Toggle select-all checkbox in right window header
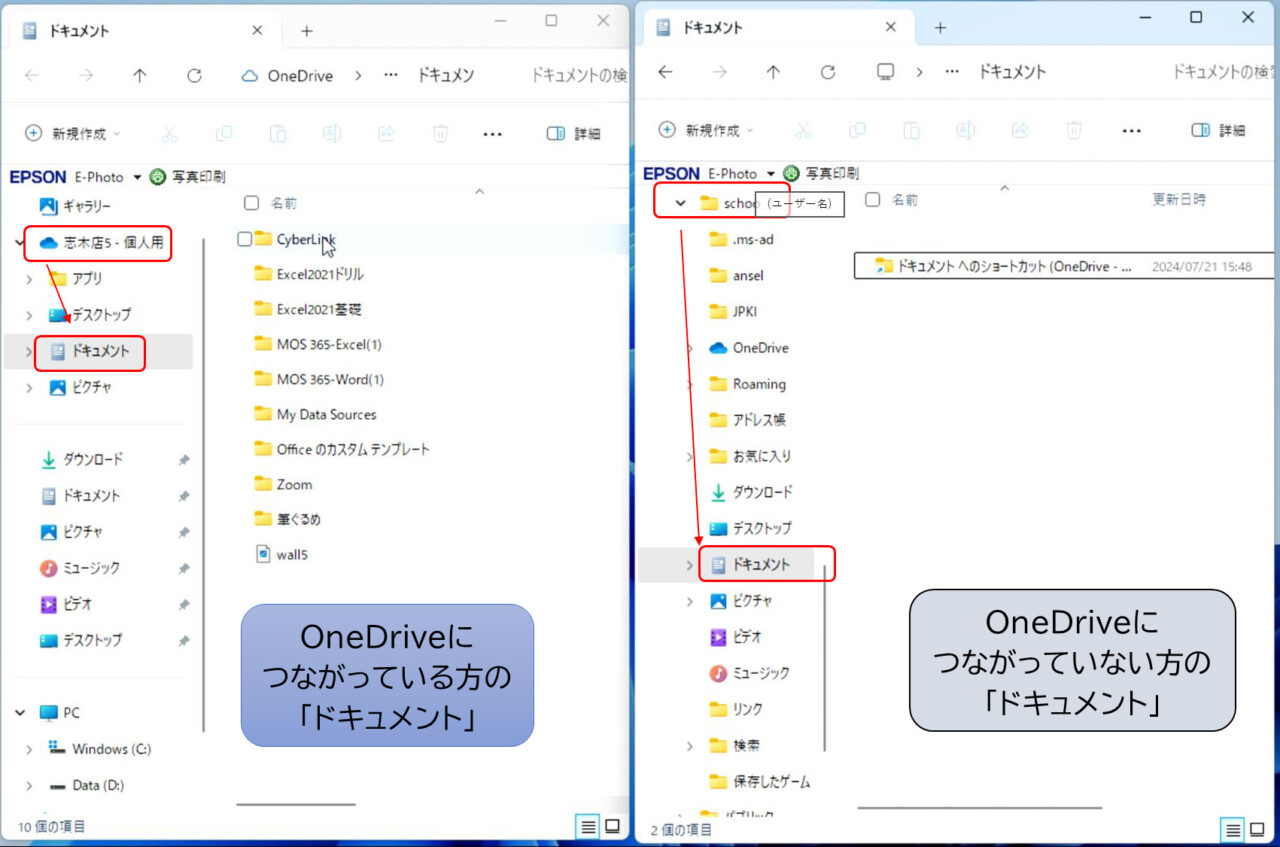This screenshot has height=847, width=1280. (872, 200)
